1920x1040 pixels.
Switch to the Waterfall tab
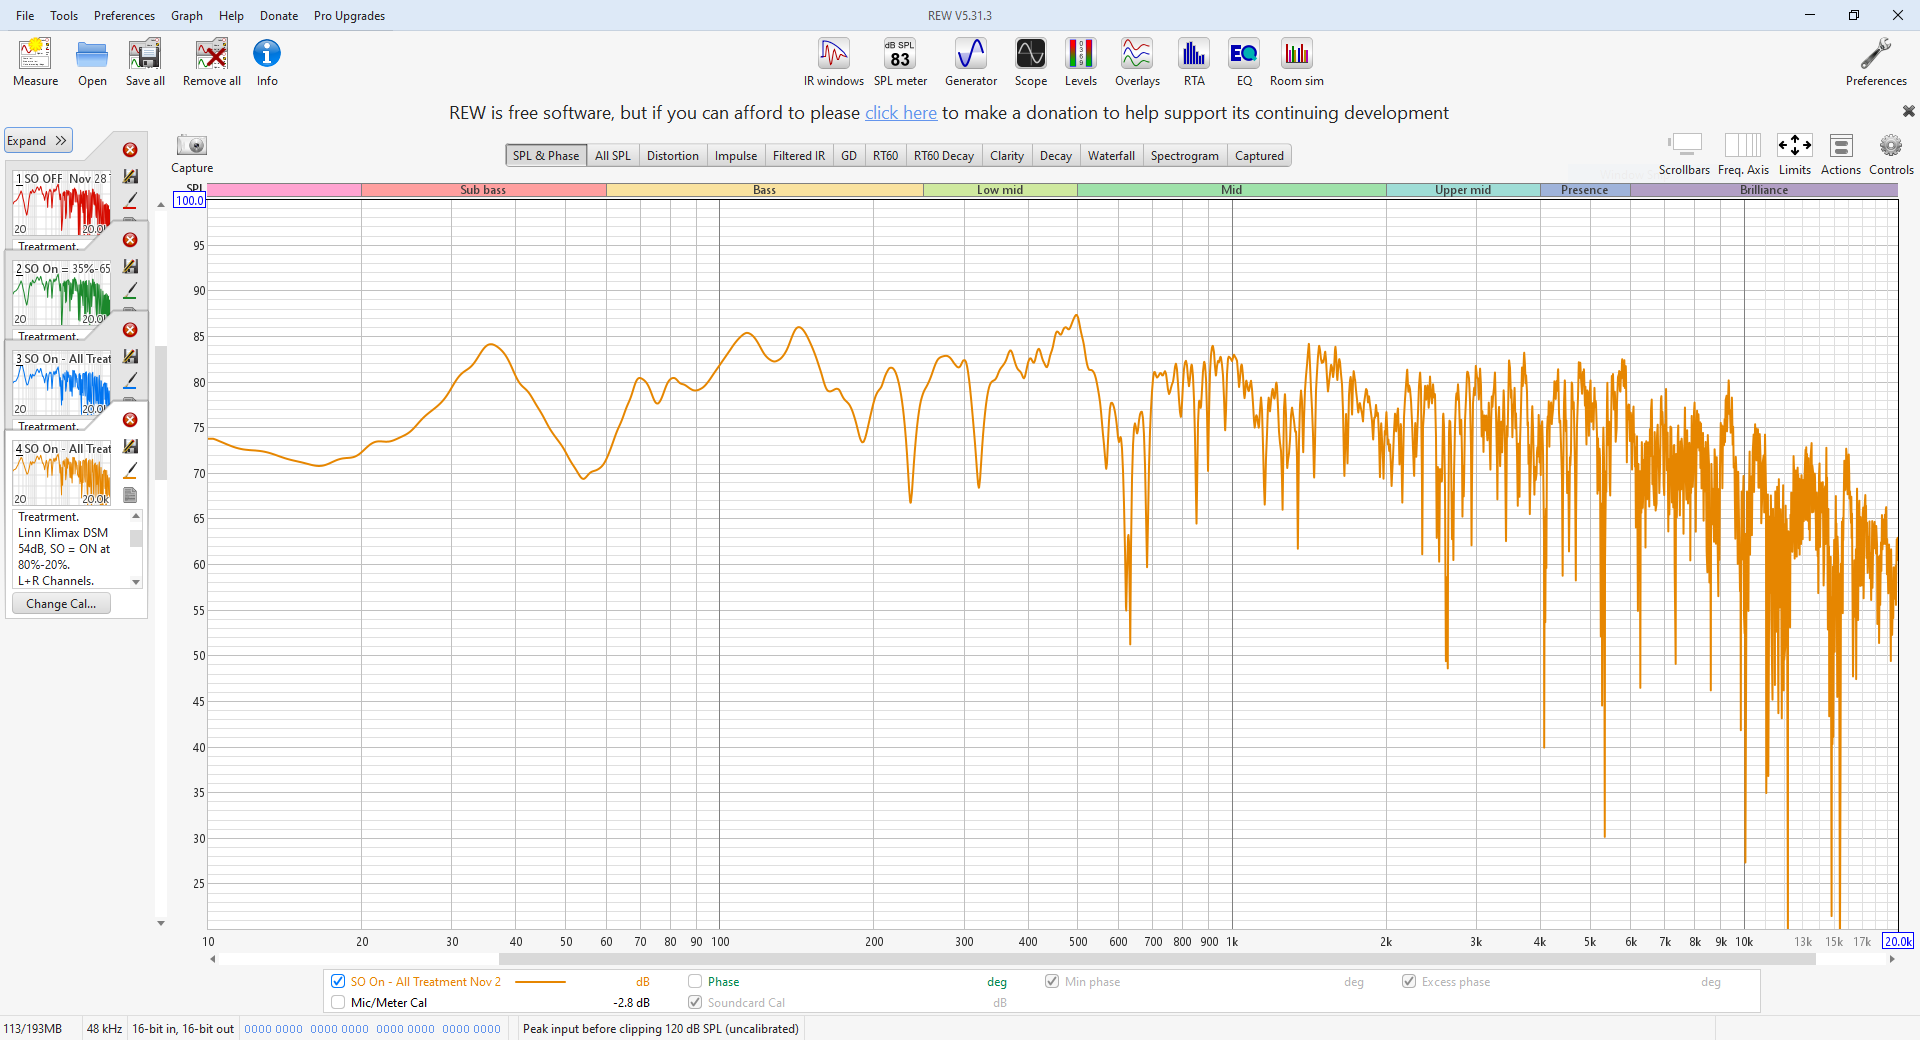1110,155
